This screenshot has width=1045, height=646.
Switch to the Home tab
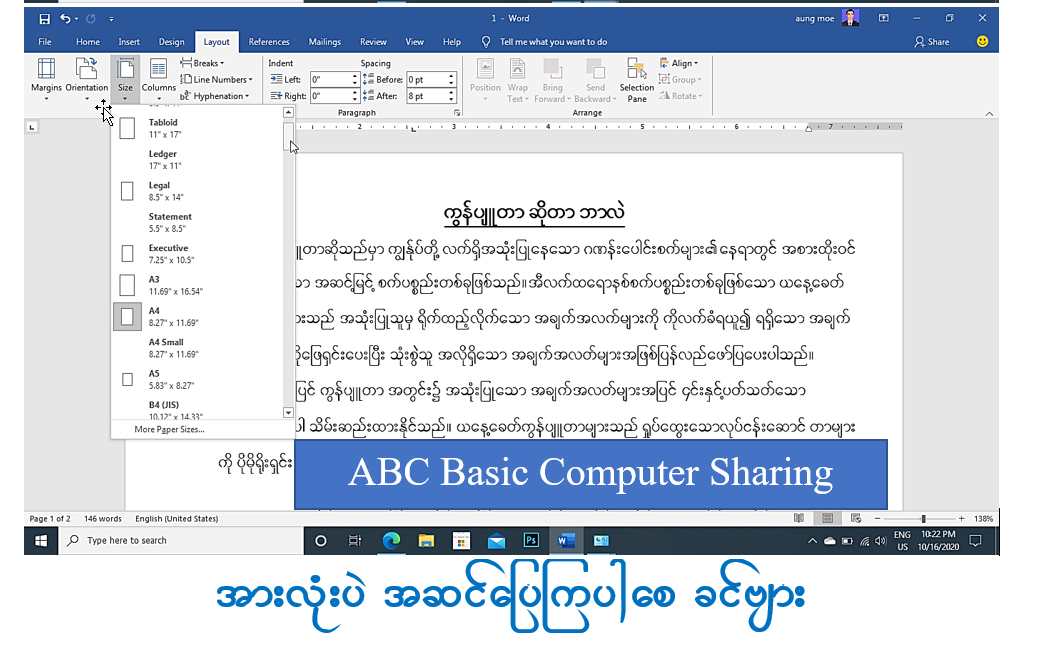tap(88, 41)
